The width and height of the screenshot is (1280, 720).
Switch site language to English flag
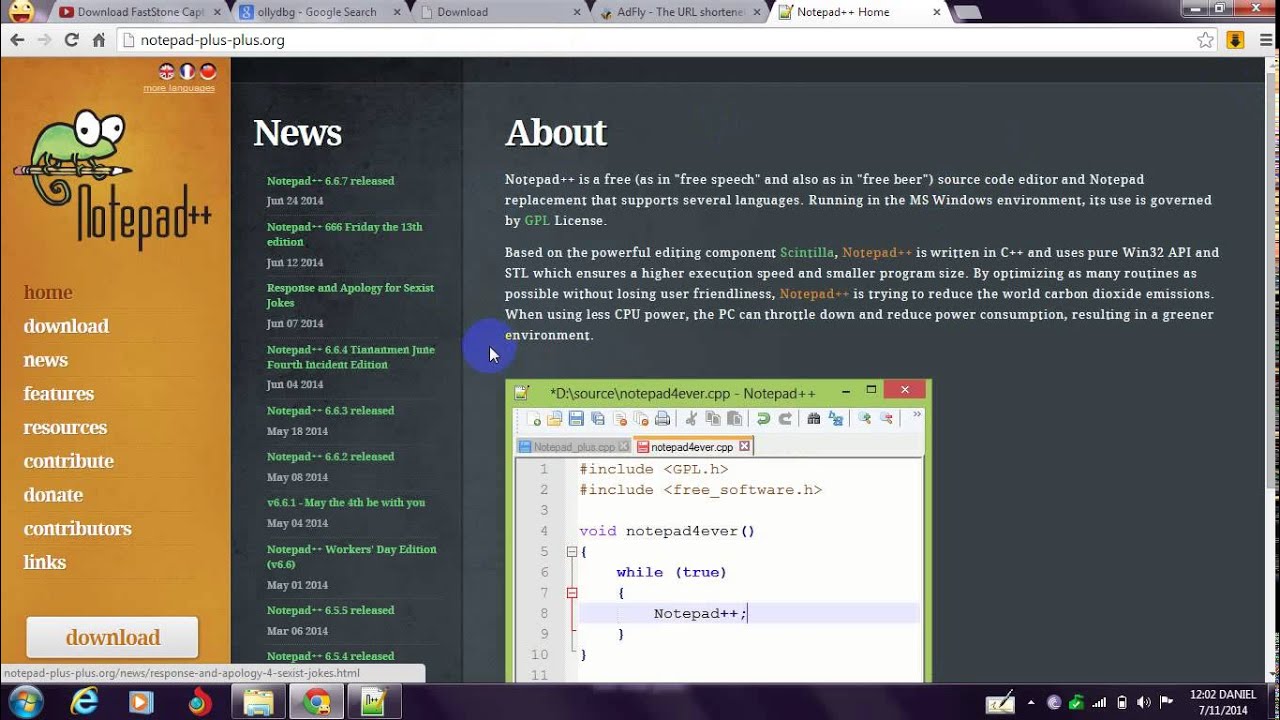coord(167,71)
